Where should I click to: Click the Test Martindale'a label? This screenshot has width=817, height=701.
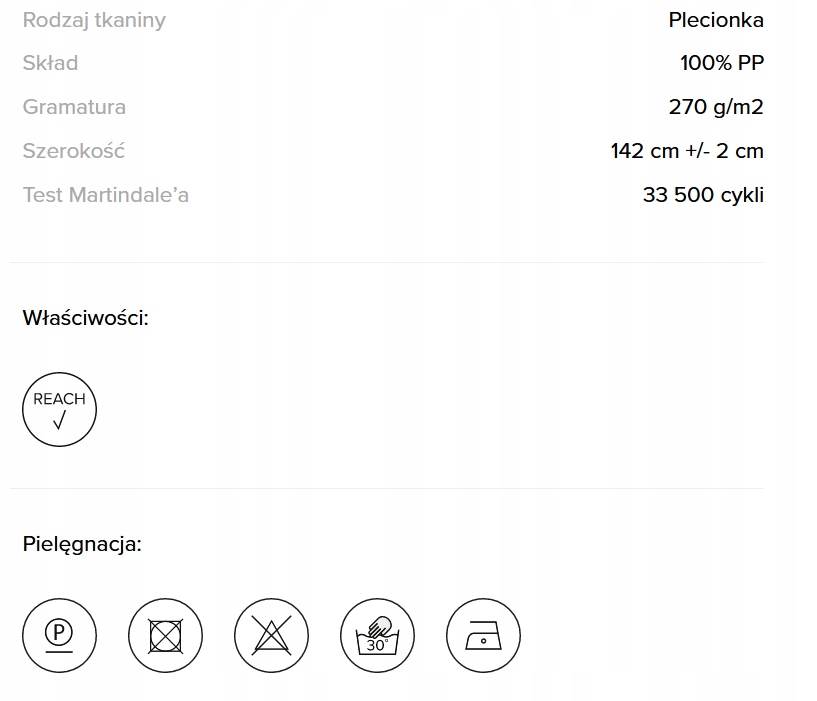pos(105,195)
